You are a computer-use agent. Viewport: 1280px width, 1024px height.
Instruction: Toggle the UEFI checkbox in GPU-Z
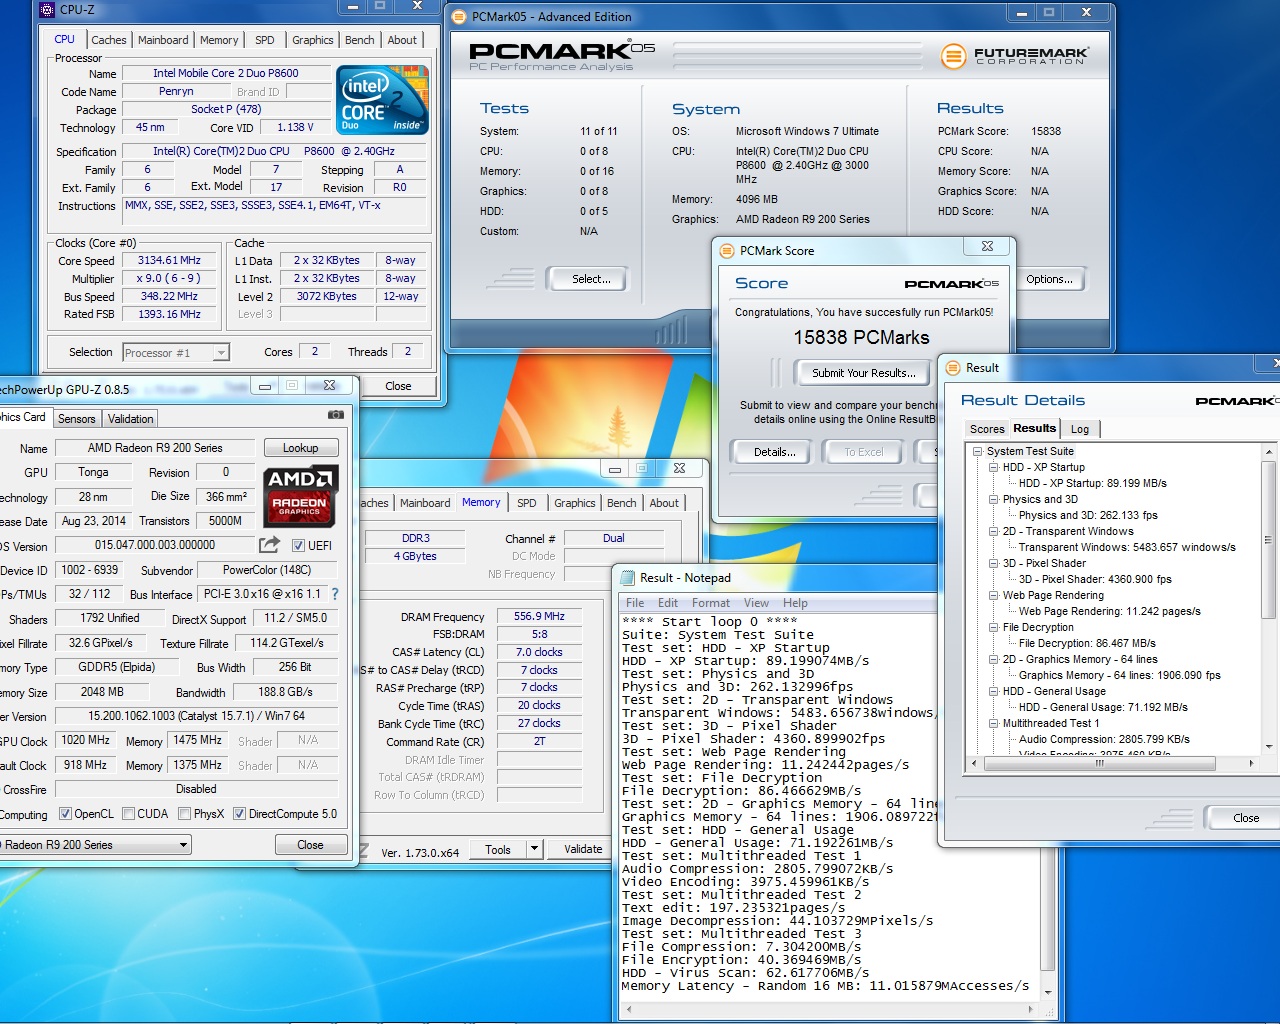(298, 546)
